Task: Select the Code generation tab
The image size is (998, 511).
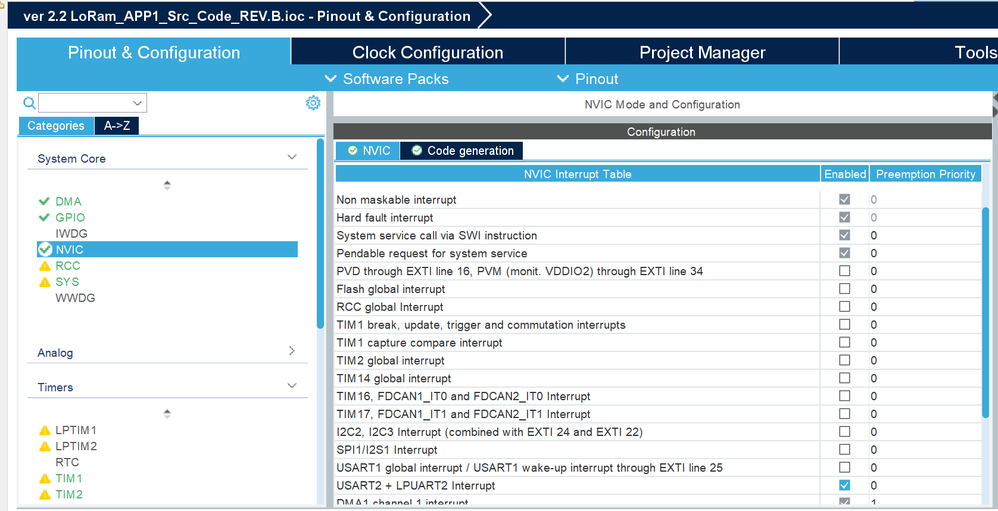Action: pos(462,151)
